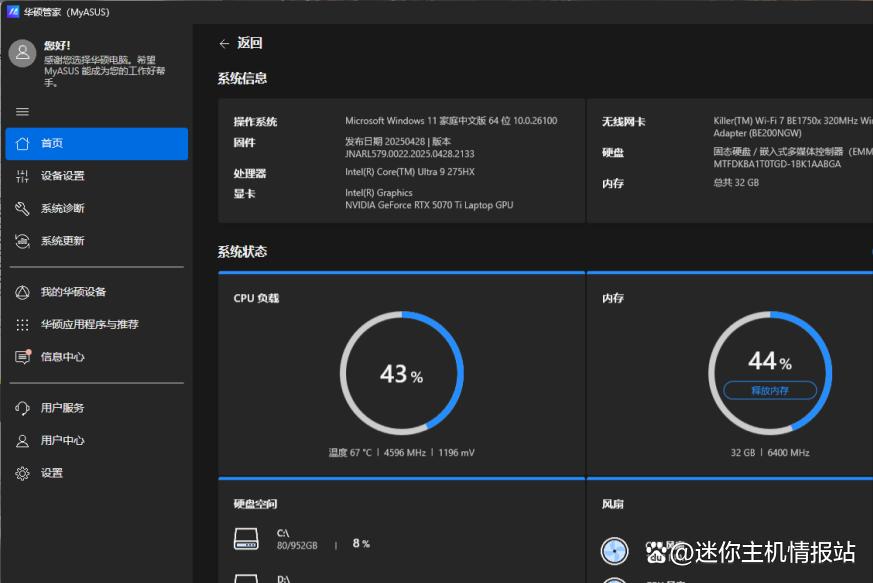Click the message icon for 信息中心
The image size is (873, 583).
pyautogui.click(x=23, y=356)
